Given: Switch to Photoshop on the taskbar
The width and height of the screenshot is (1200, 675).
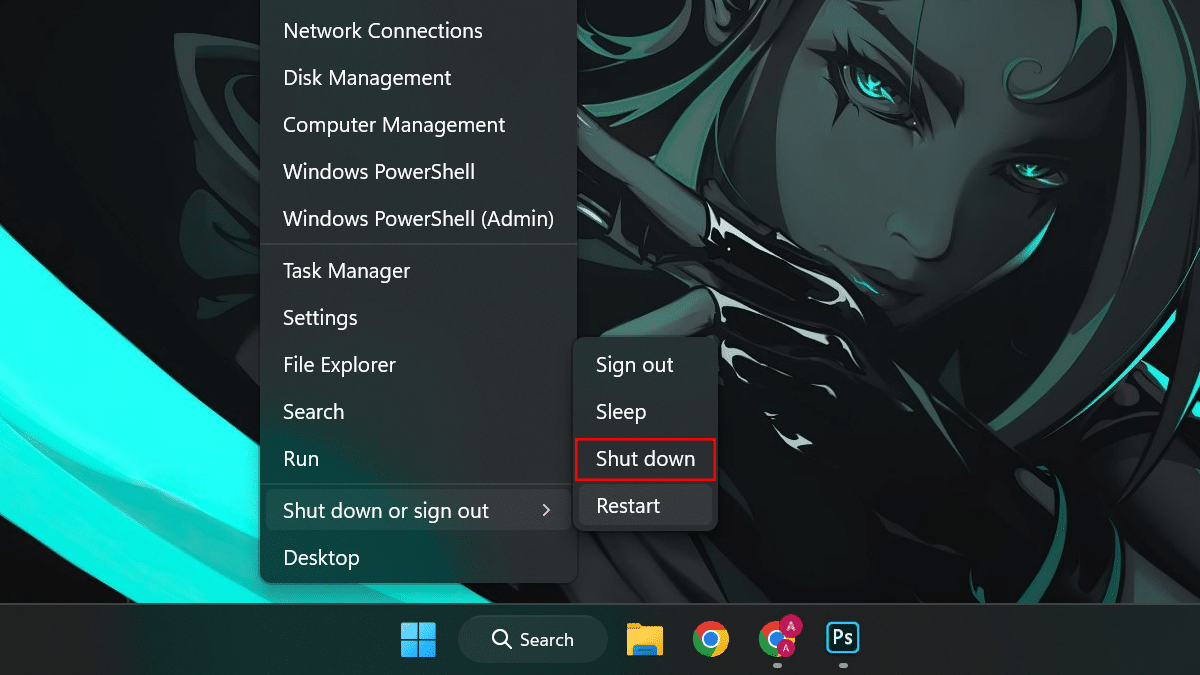Looking at the screenshot, I should click(843, 637).
